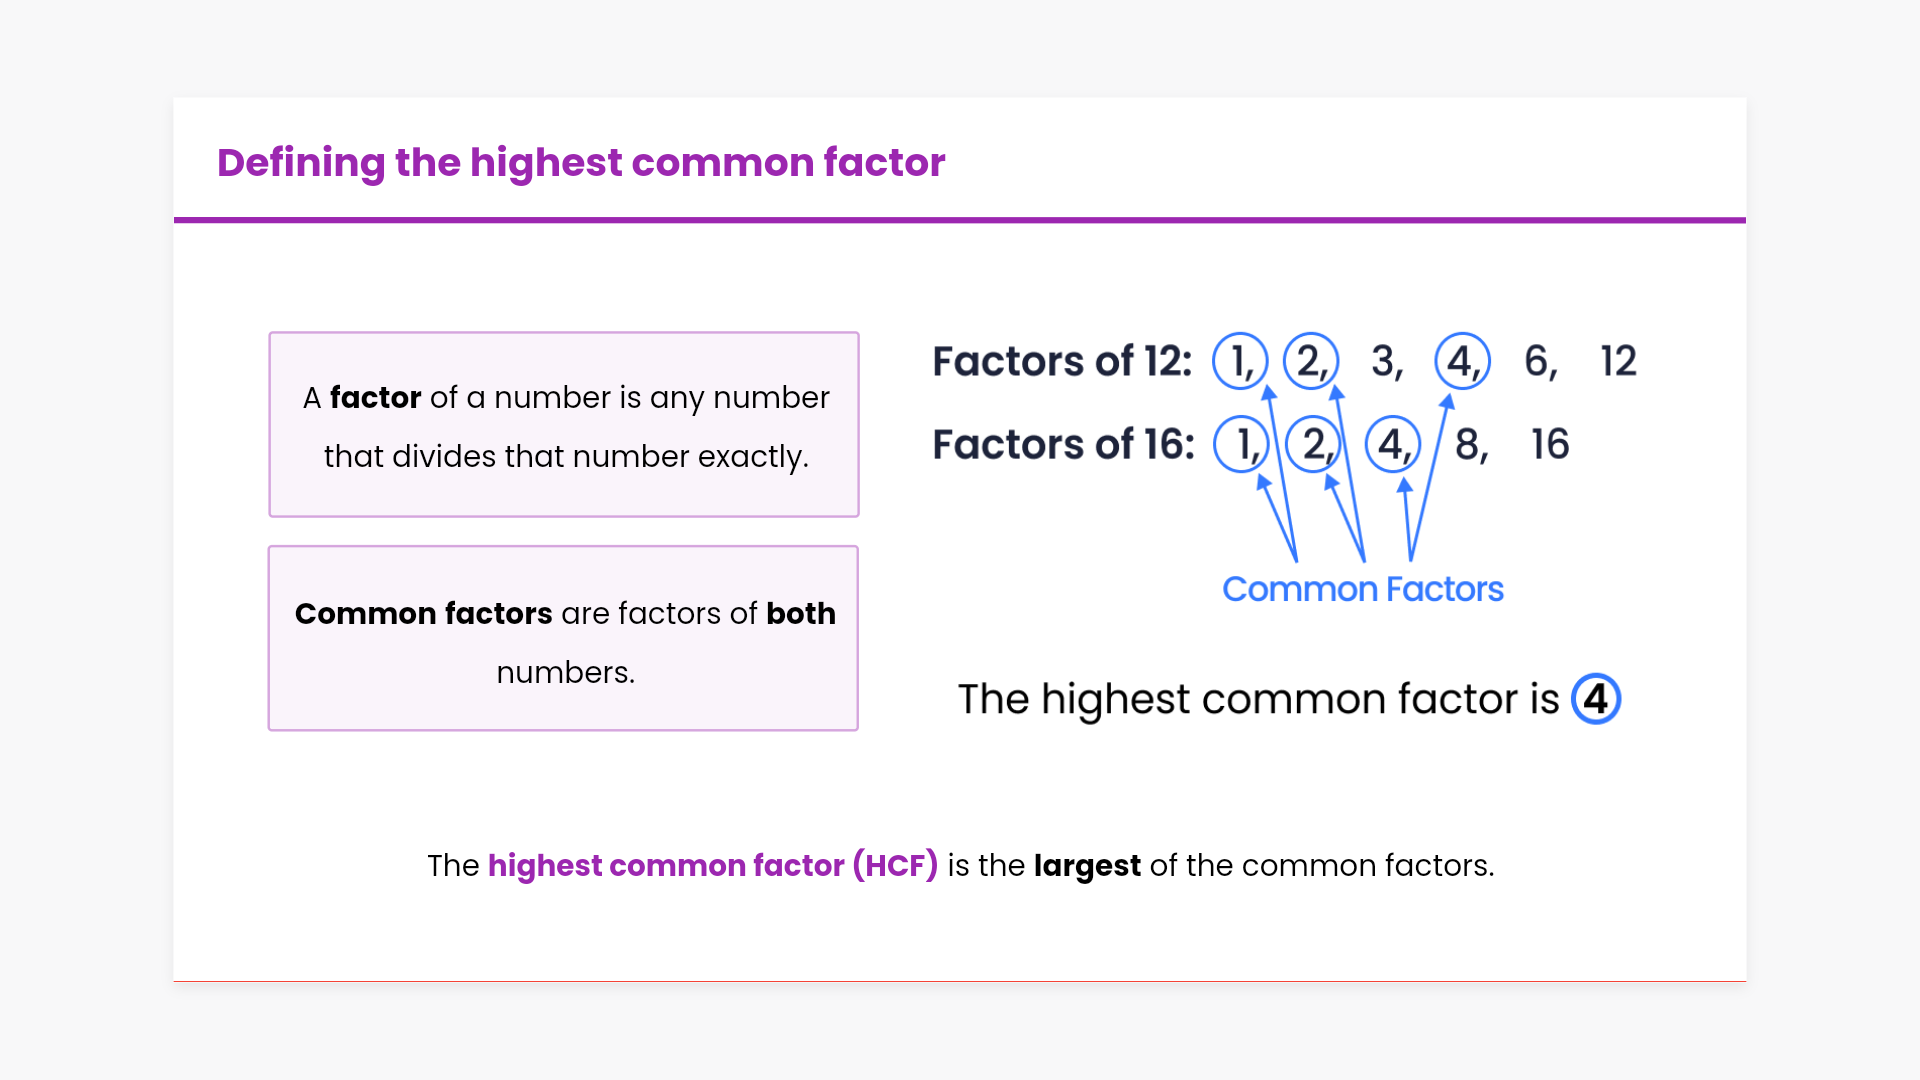Click the circled 4 in the Factors of 12 row
The width and height of the screenshot is (1920, 1080).
1462,361
